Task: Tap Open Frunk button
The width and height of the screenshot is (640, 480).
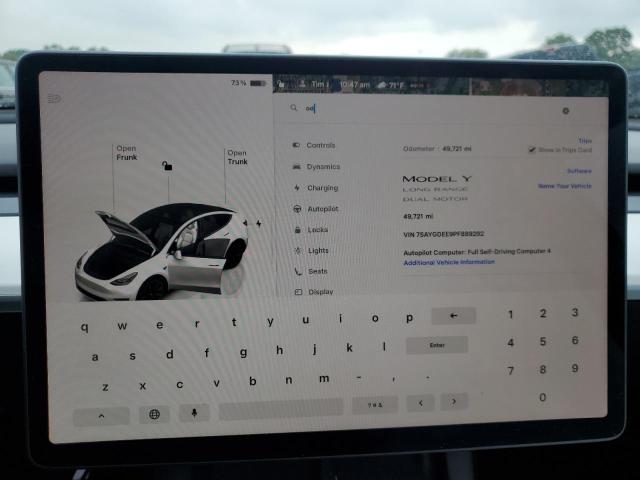Action: 127,153
